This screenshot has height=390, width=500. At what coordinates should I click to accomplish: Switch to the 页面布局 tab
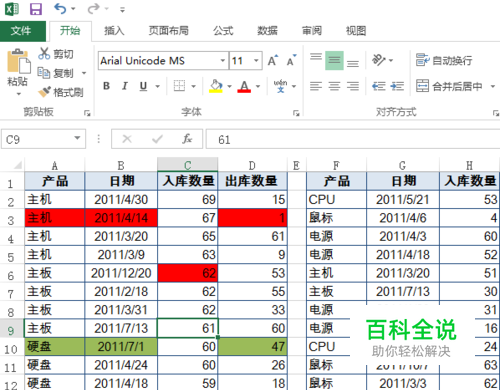[x=168, y=31]
